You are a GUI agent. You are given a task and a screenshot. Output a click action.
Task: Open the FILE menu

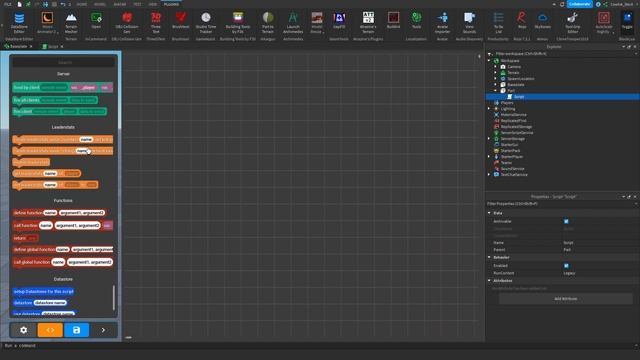pos(8,4)
